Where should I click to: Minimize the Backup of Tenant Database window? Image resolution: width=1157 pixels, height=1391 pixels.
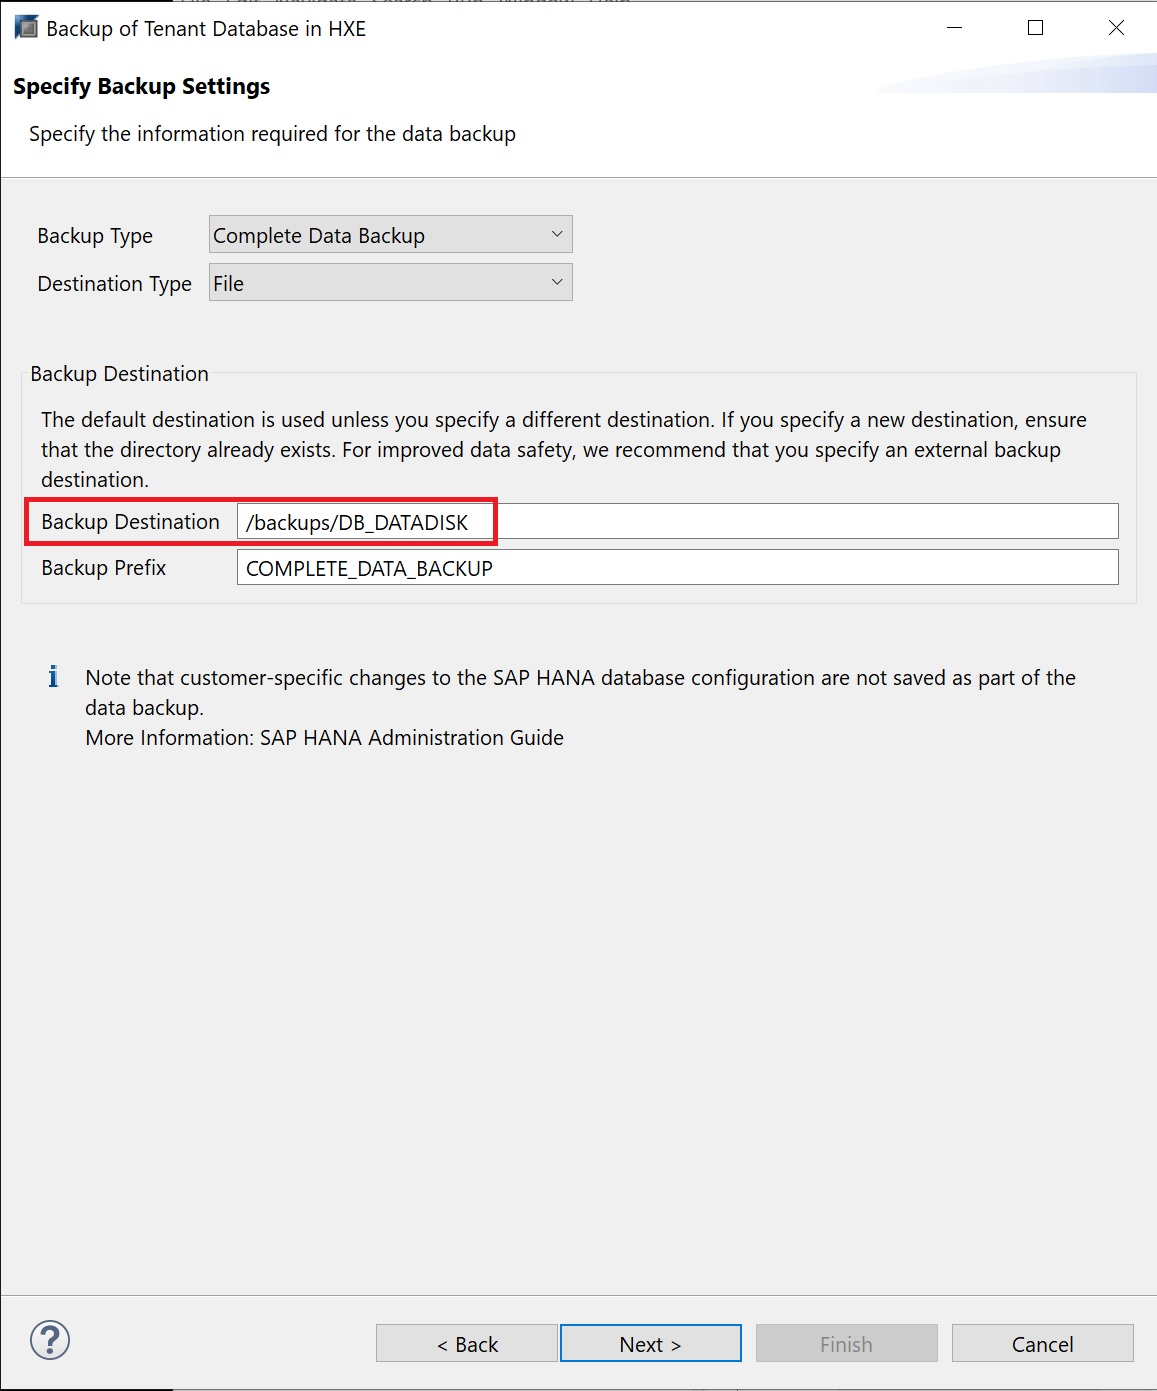pos(954,28)
